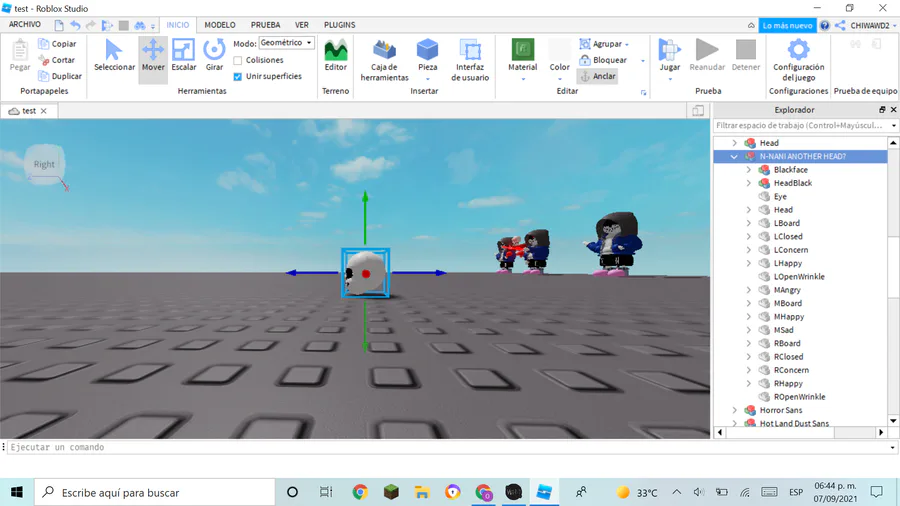Enable the Colisiones checkbox
This screenshot has height=506, width=900.
pos(238,60)
